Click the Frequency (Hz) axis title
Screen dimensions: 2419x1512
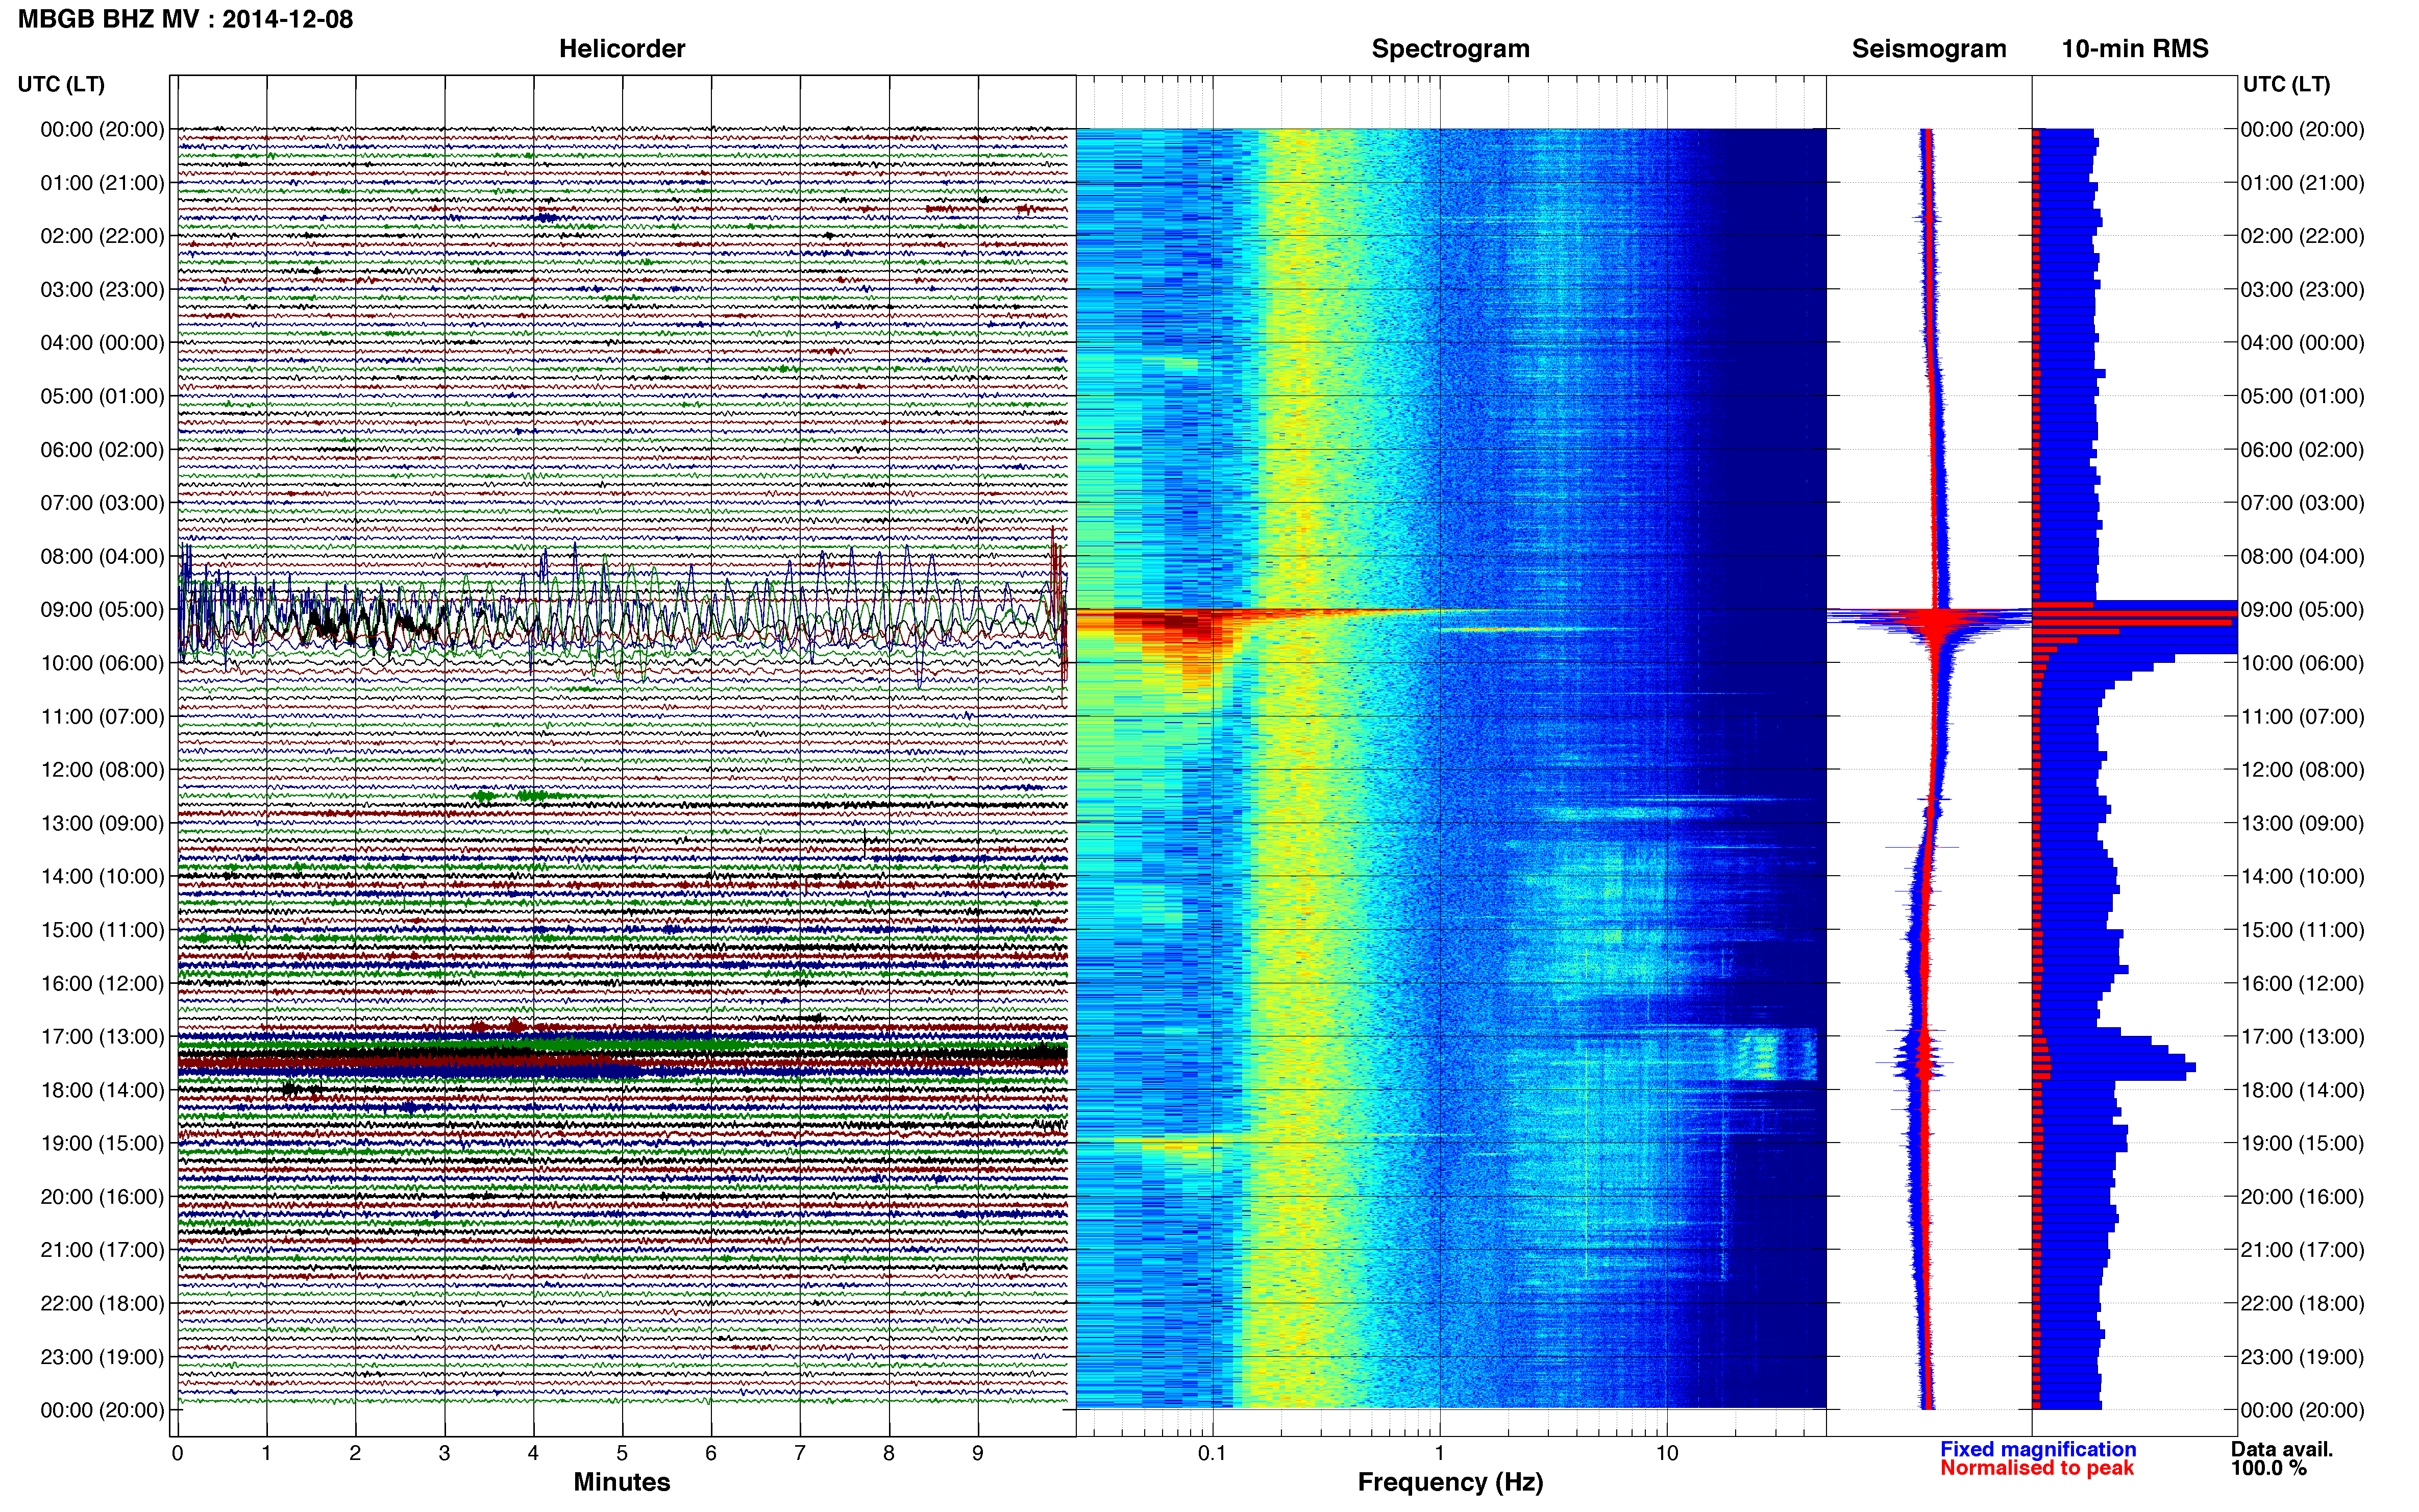point(1450,1481)
